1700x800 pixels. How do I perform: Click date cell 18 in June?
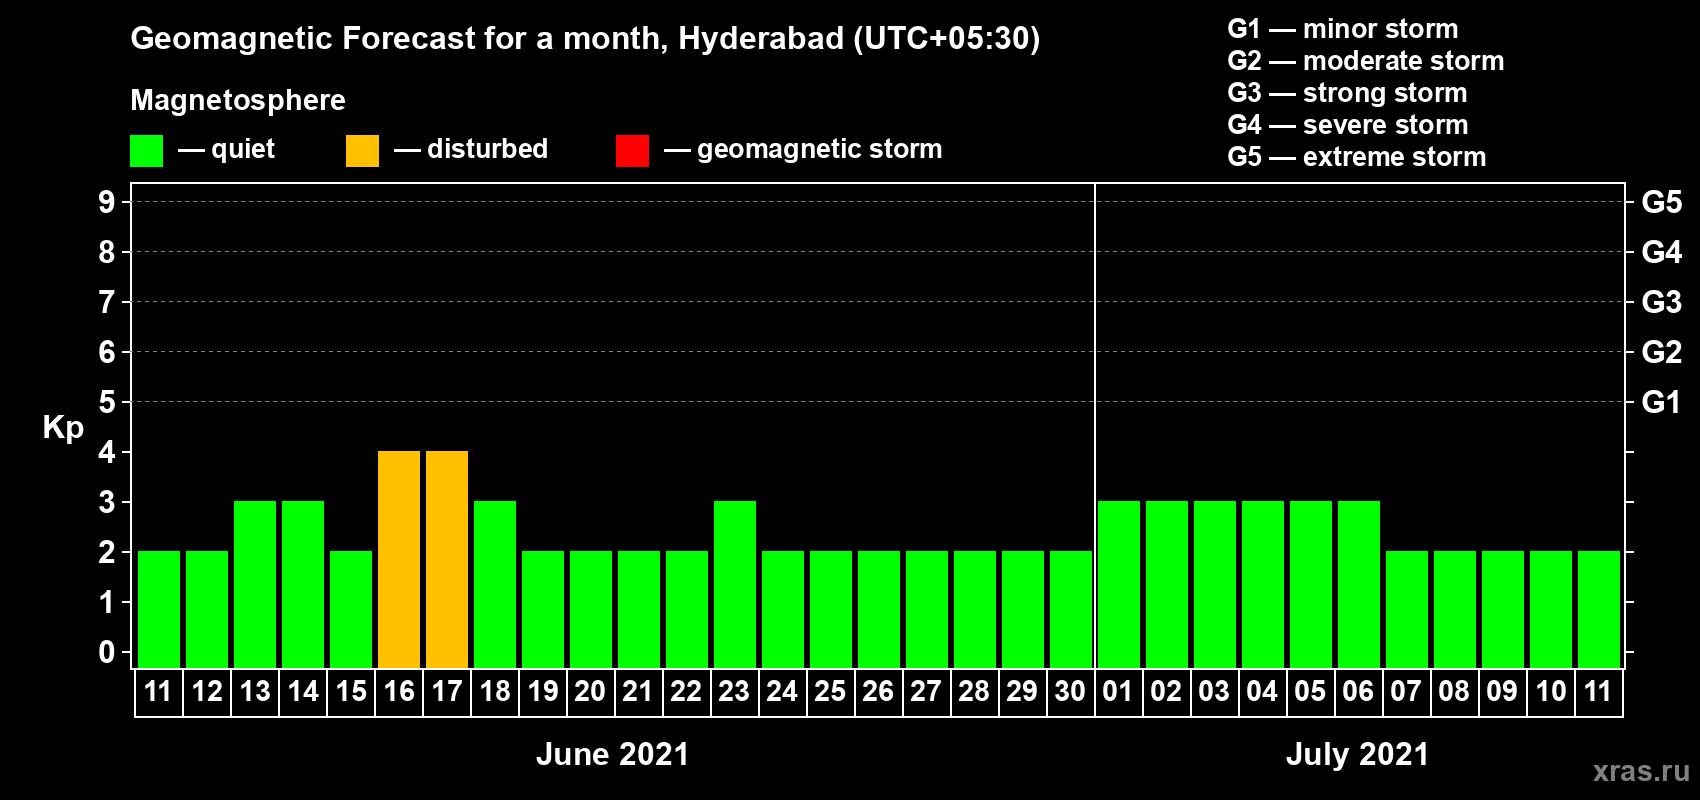click(x=495, y=692)
